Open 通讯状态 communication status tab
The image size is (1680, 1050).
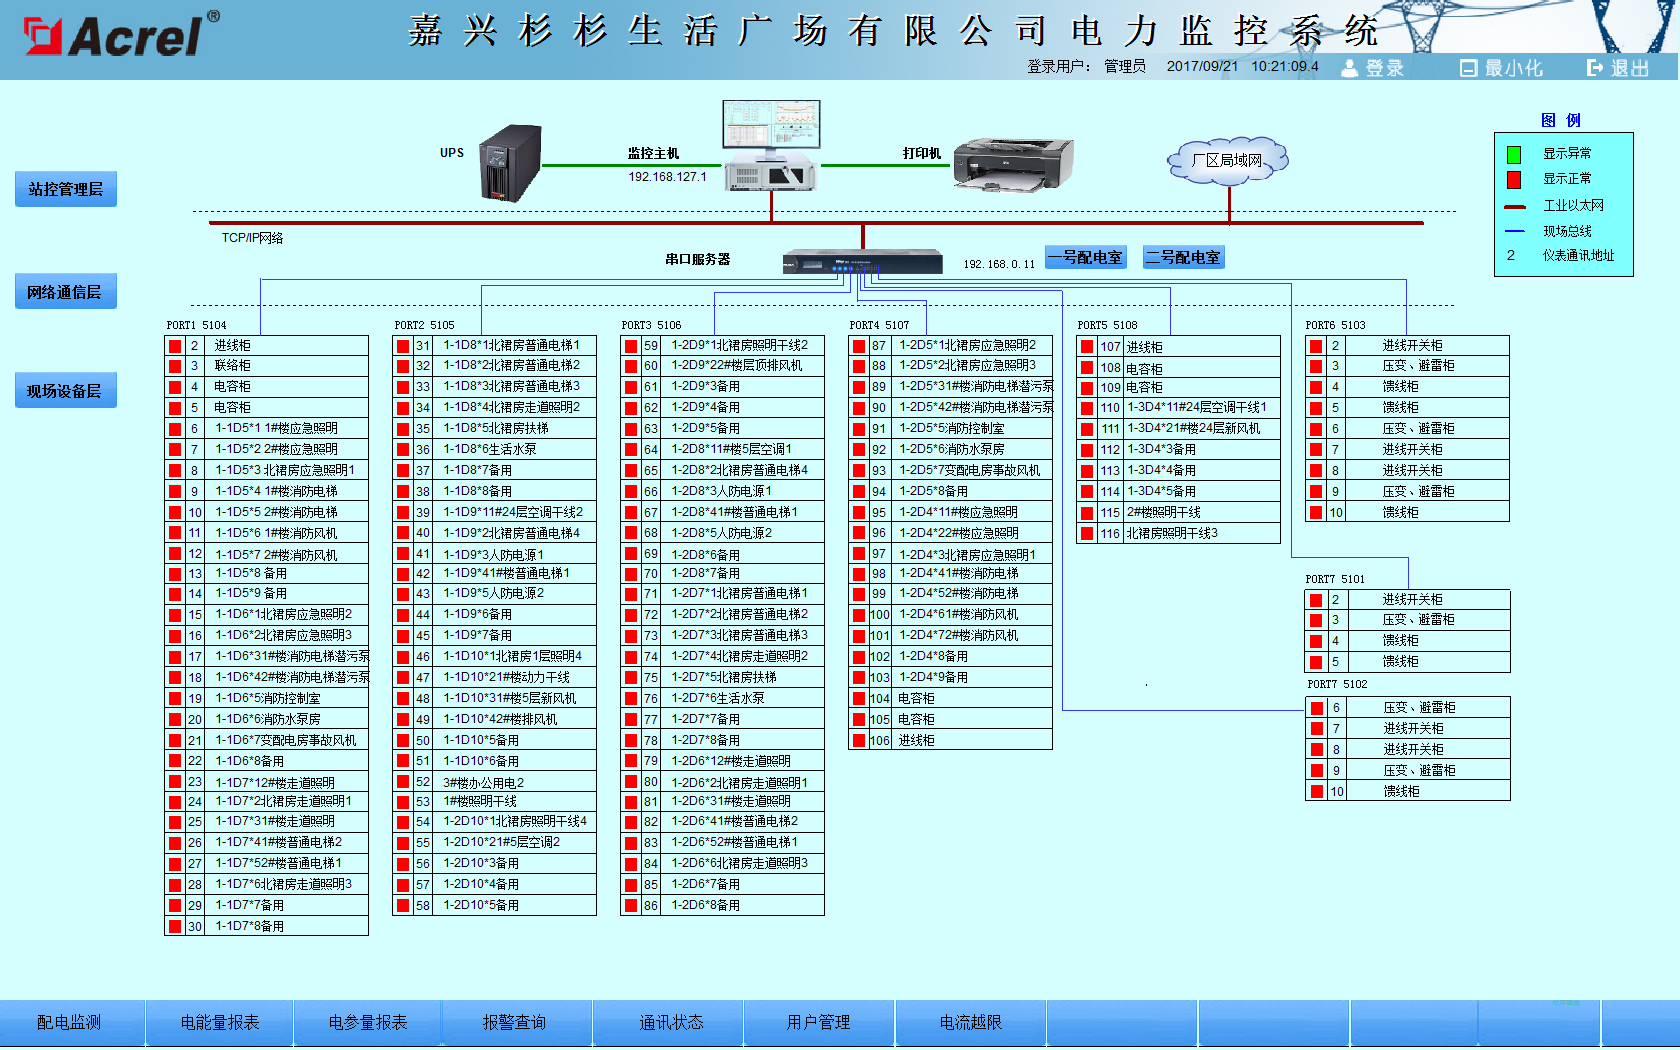[x=671, y=1022]
